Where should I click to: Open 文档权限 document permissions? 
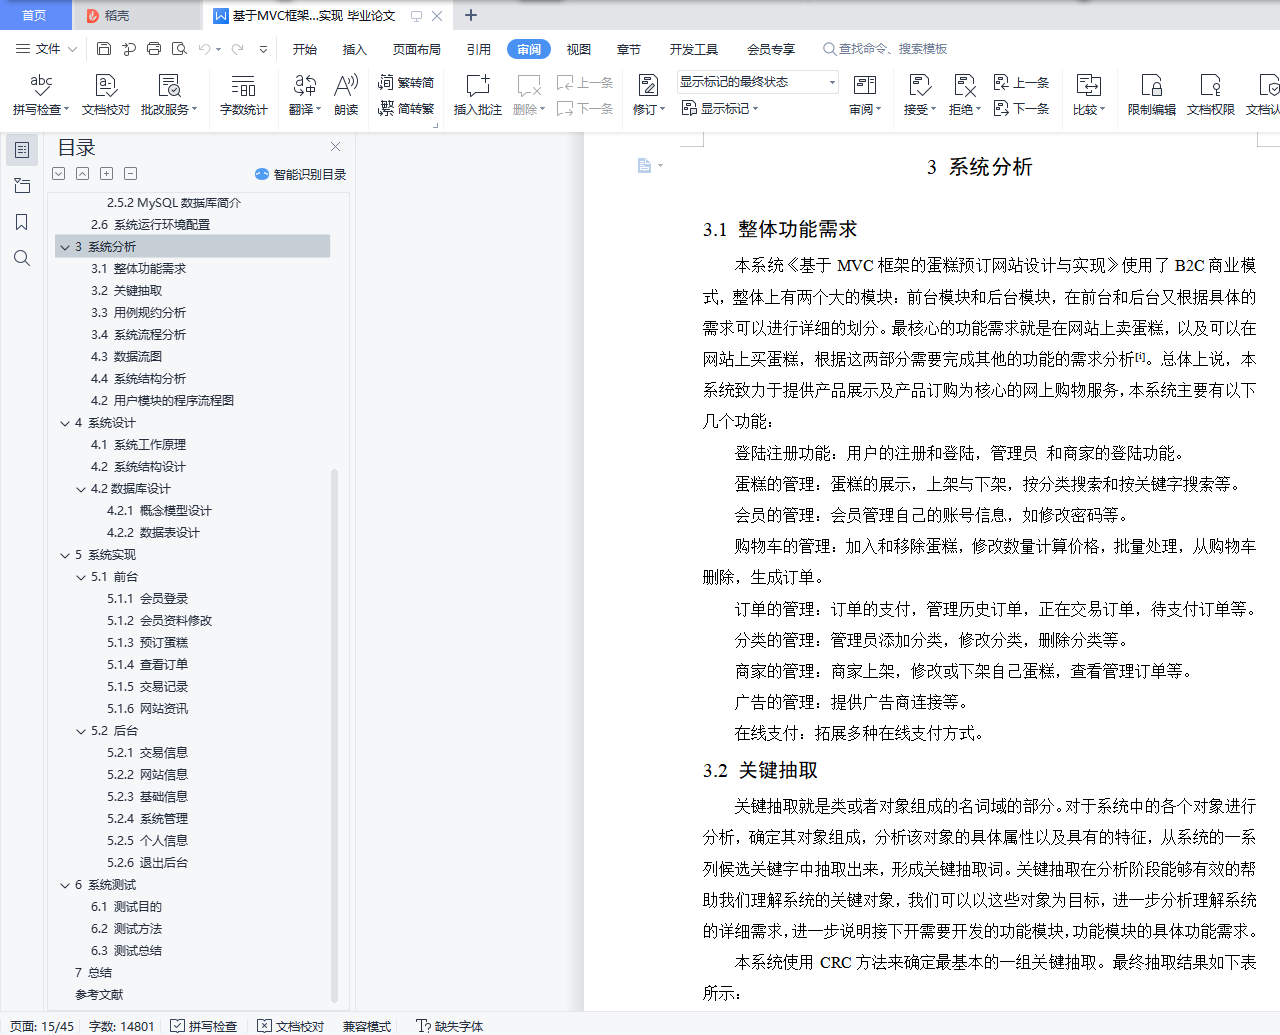pyautogui.click(x=1211, y=94)
